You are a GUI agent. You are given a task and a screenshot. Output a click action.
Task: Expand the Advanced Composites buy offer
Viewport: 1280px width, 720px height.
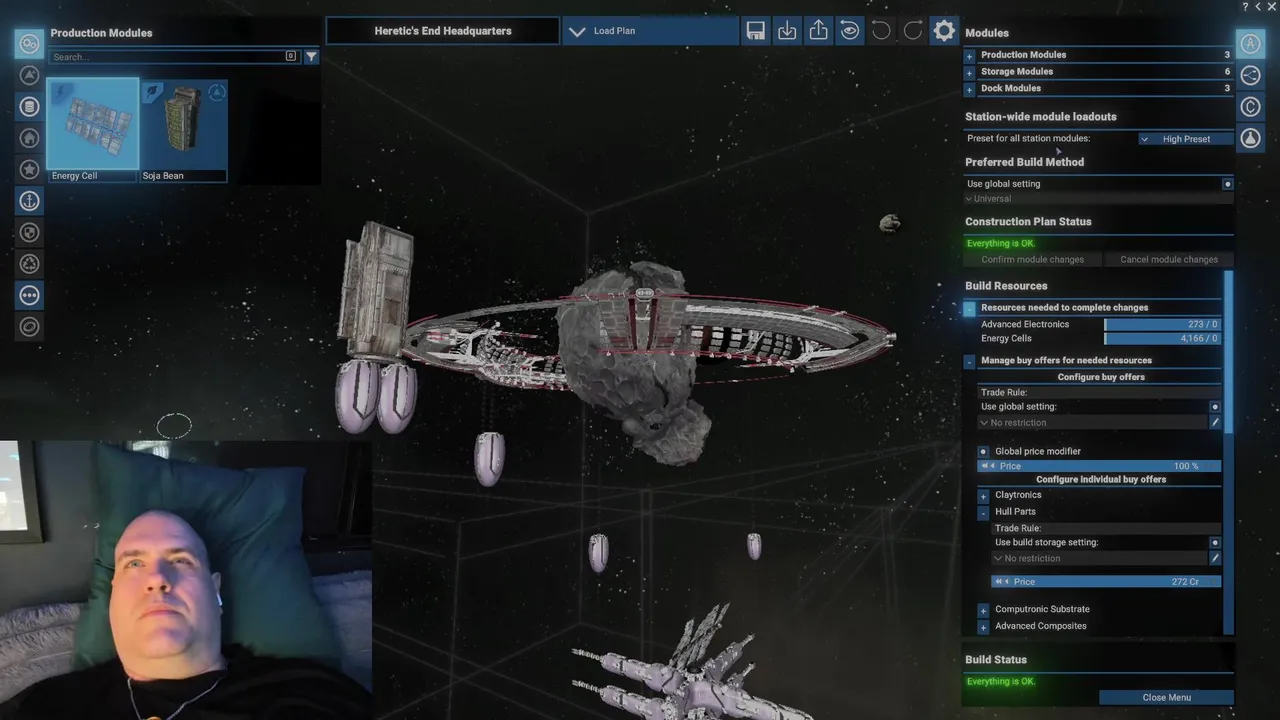click(983, 627)
